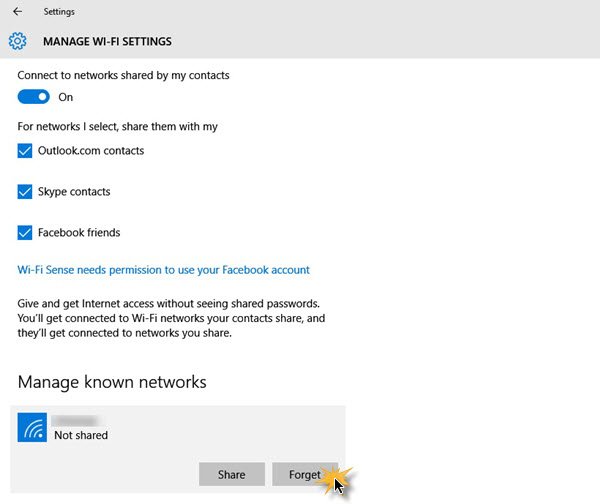This screenshot has width=600, height=504.
Task: Click the back arrow in title bar
Action: (17, 12)
